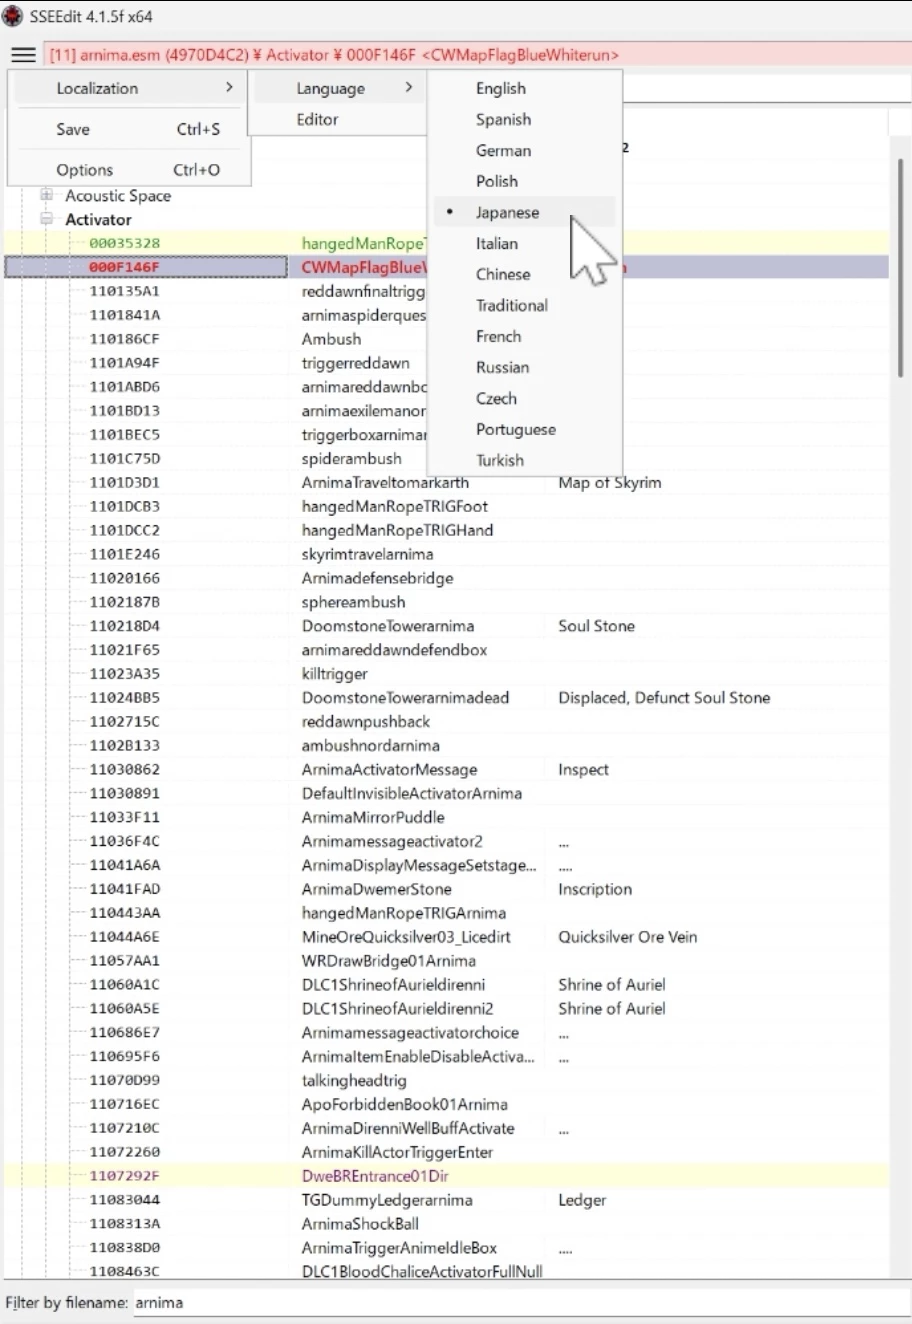
Task: Select the killtrigger record row
Action: pos(446,674)
